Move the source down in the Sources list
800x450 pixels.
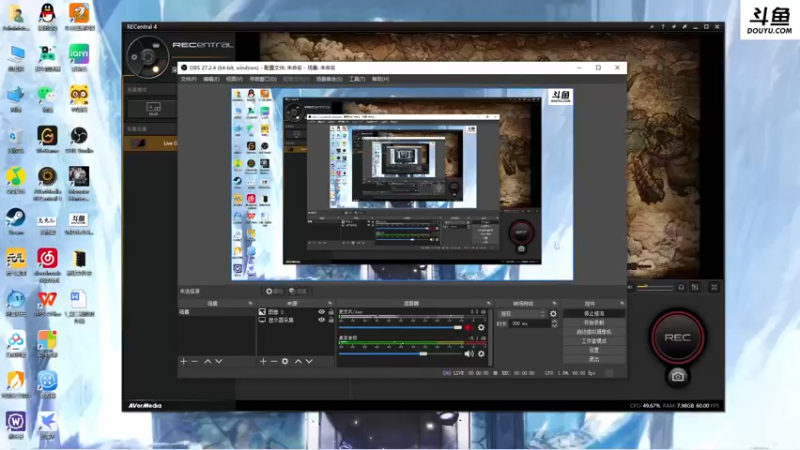coord(309,361)
